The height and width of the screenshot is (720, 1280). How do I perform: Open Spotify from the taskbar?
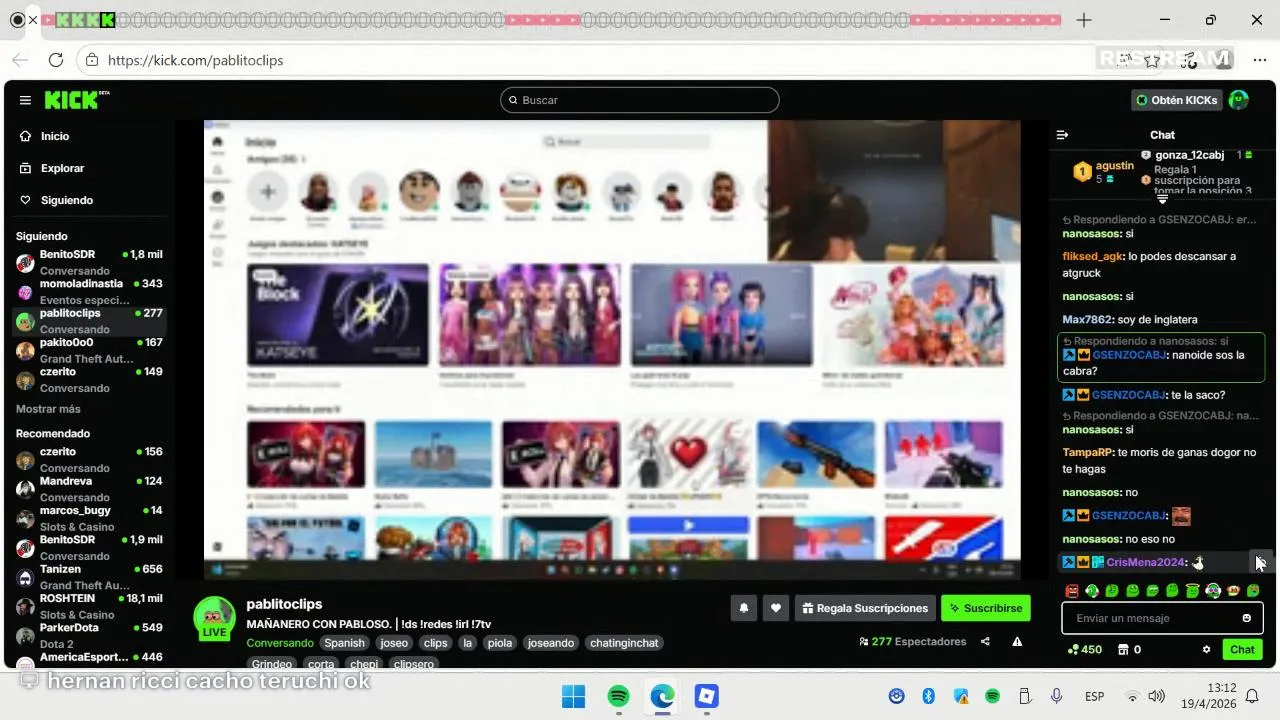(x=619, y=696)
